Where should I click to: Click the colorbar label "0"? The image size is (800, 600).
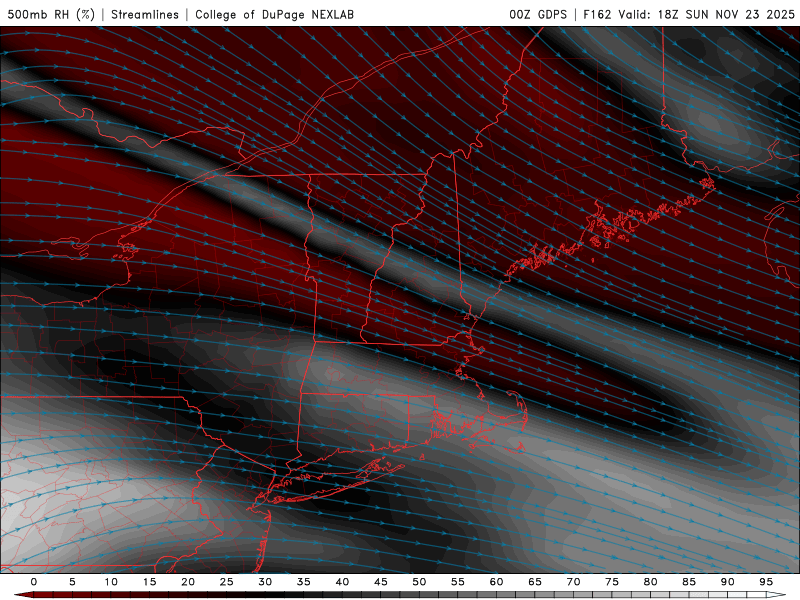tap(34, 582)
